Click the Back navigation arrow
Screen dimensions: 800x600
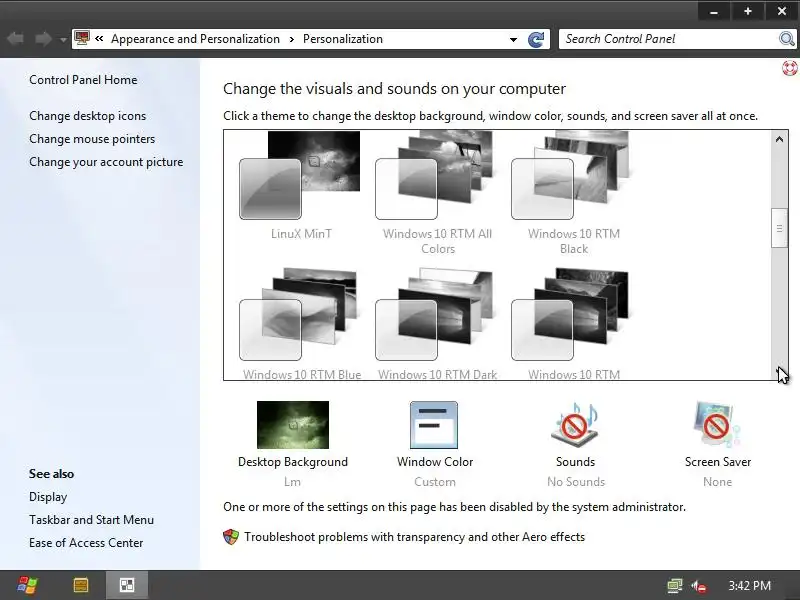(x=15, y=39)
